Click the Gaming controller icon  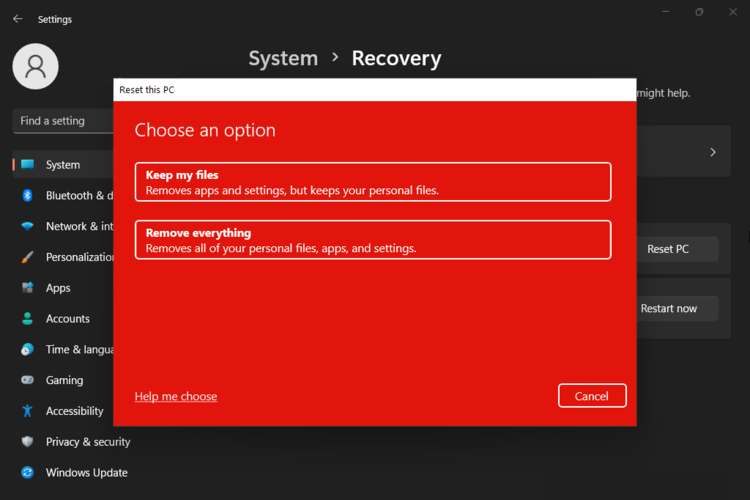click(x=27, y=380)
